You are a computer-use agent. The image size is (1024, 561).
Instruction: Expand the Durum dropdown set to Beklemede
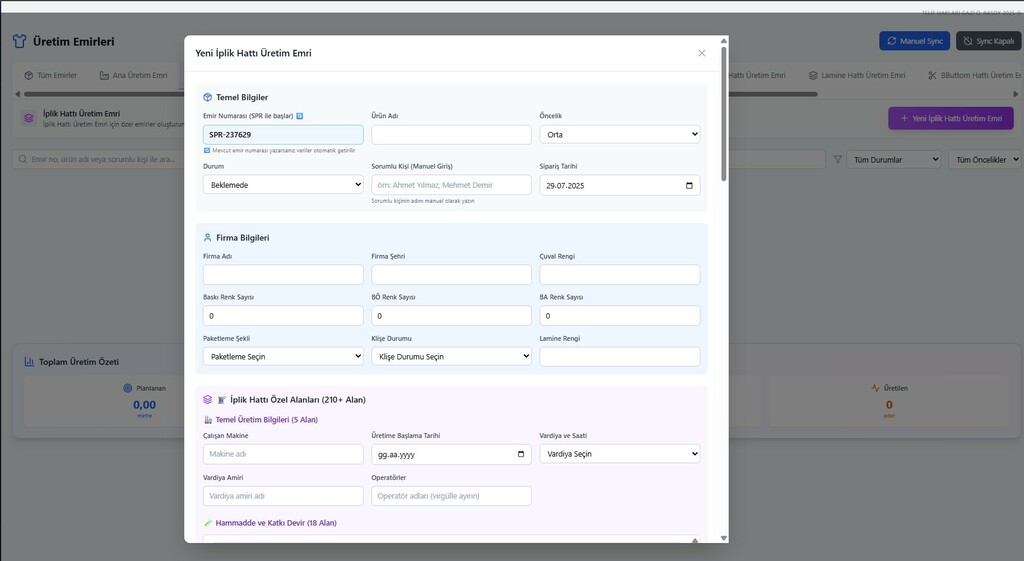pyautogui.click(x=283, y=185)
